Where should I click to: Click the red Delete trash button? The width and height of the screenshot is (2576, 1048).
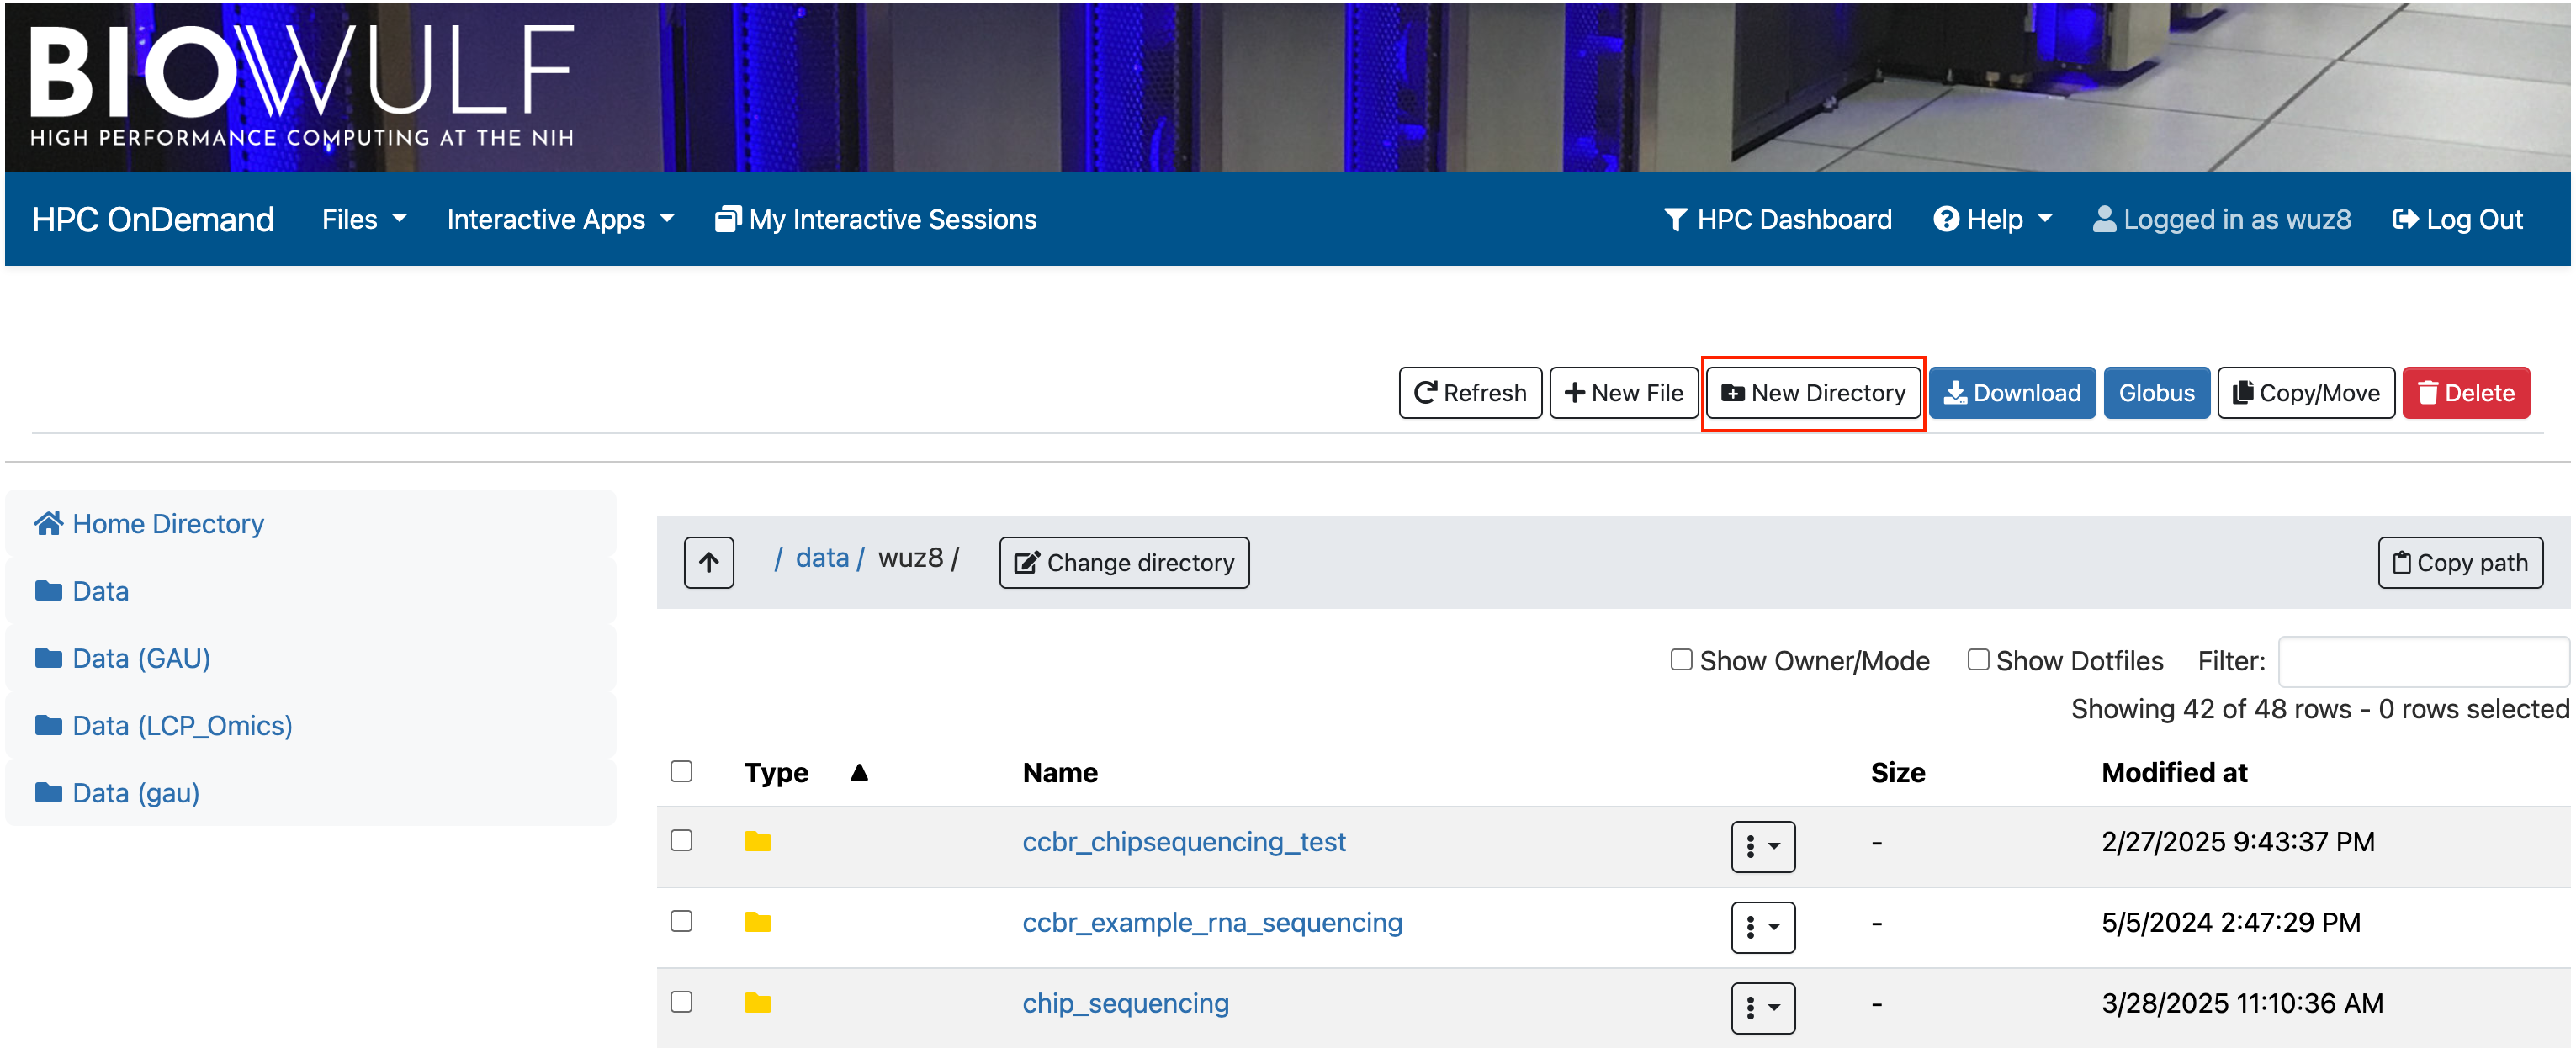[x=2465, y=392]
